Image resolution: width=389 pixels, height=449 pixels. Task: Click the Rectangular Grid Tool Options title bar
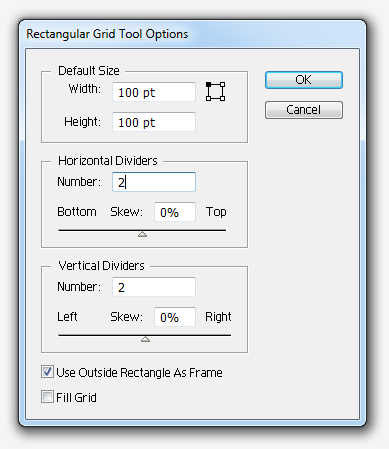click(x=192, y=34)
